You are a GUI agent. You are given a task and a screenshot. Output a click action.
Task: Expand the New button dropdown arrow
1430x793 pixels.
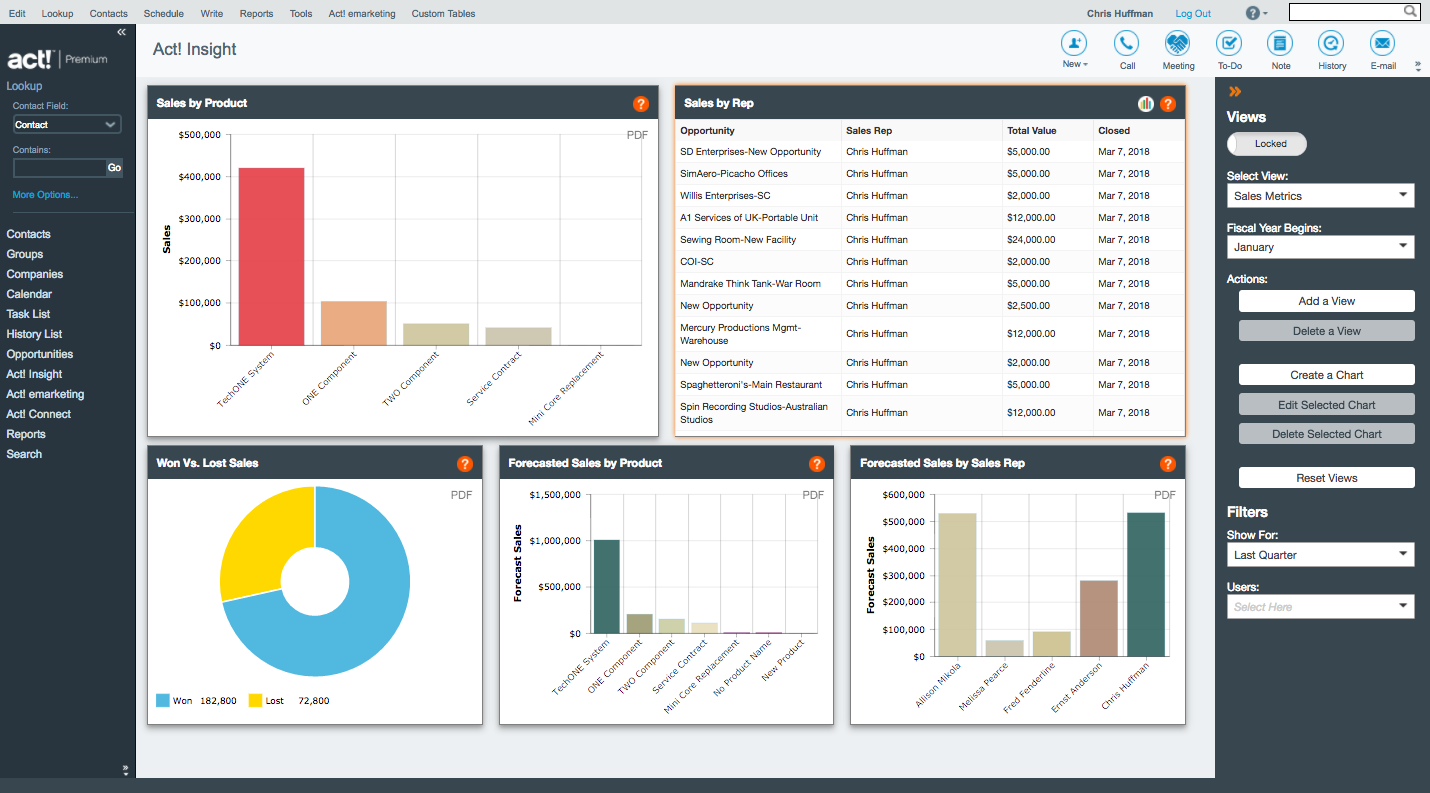pyautogui.click(x=1085, y=65)
